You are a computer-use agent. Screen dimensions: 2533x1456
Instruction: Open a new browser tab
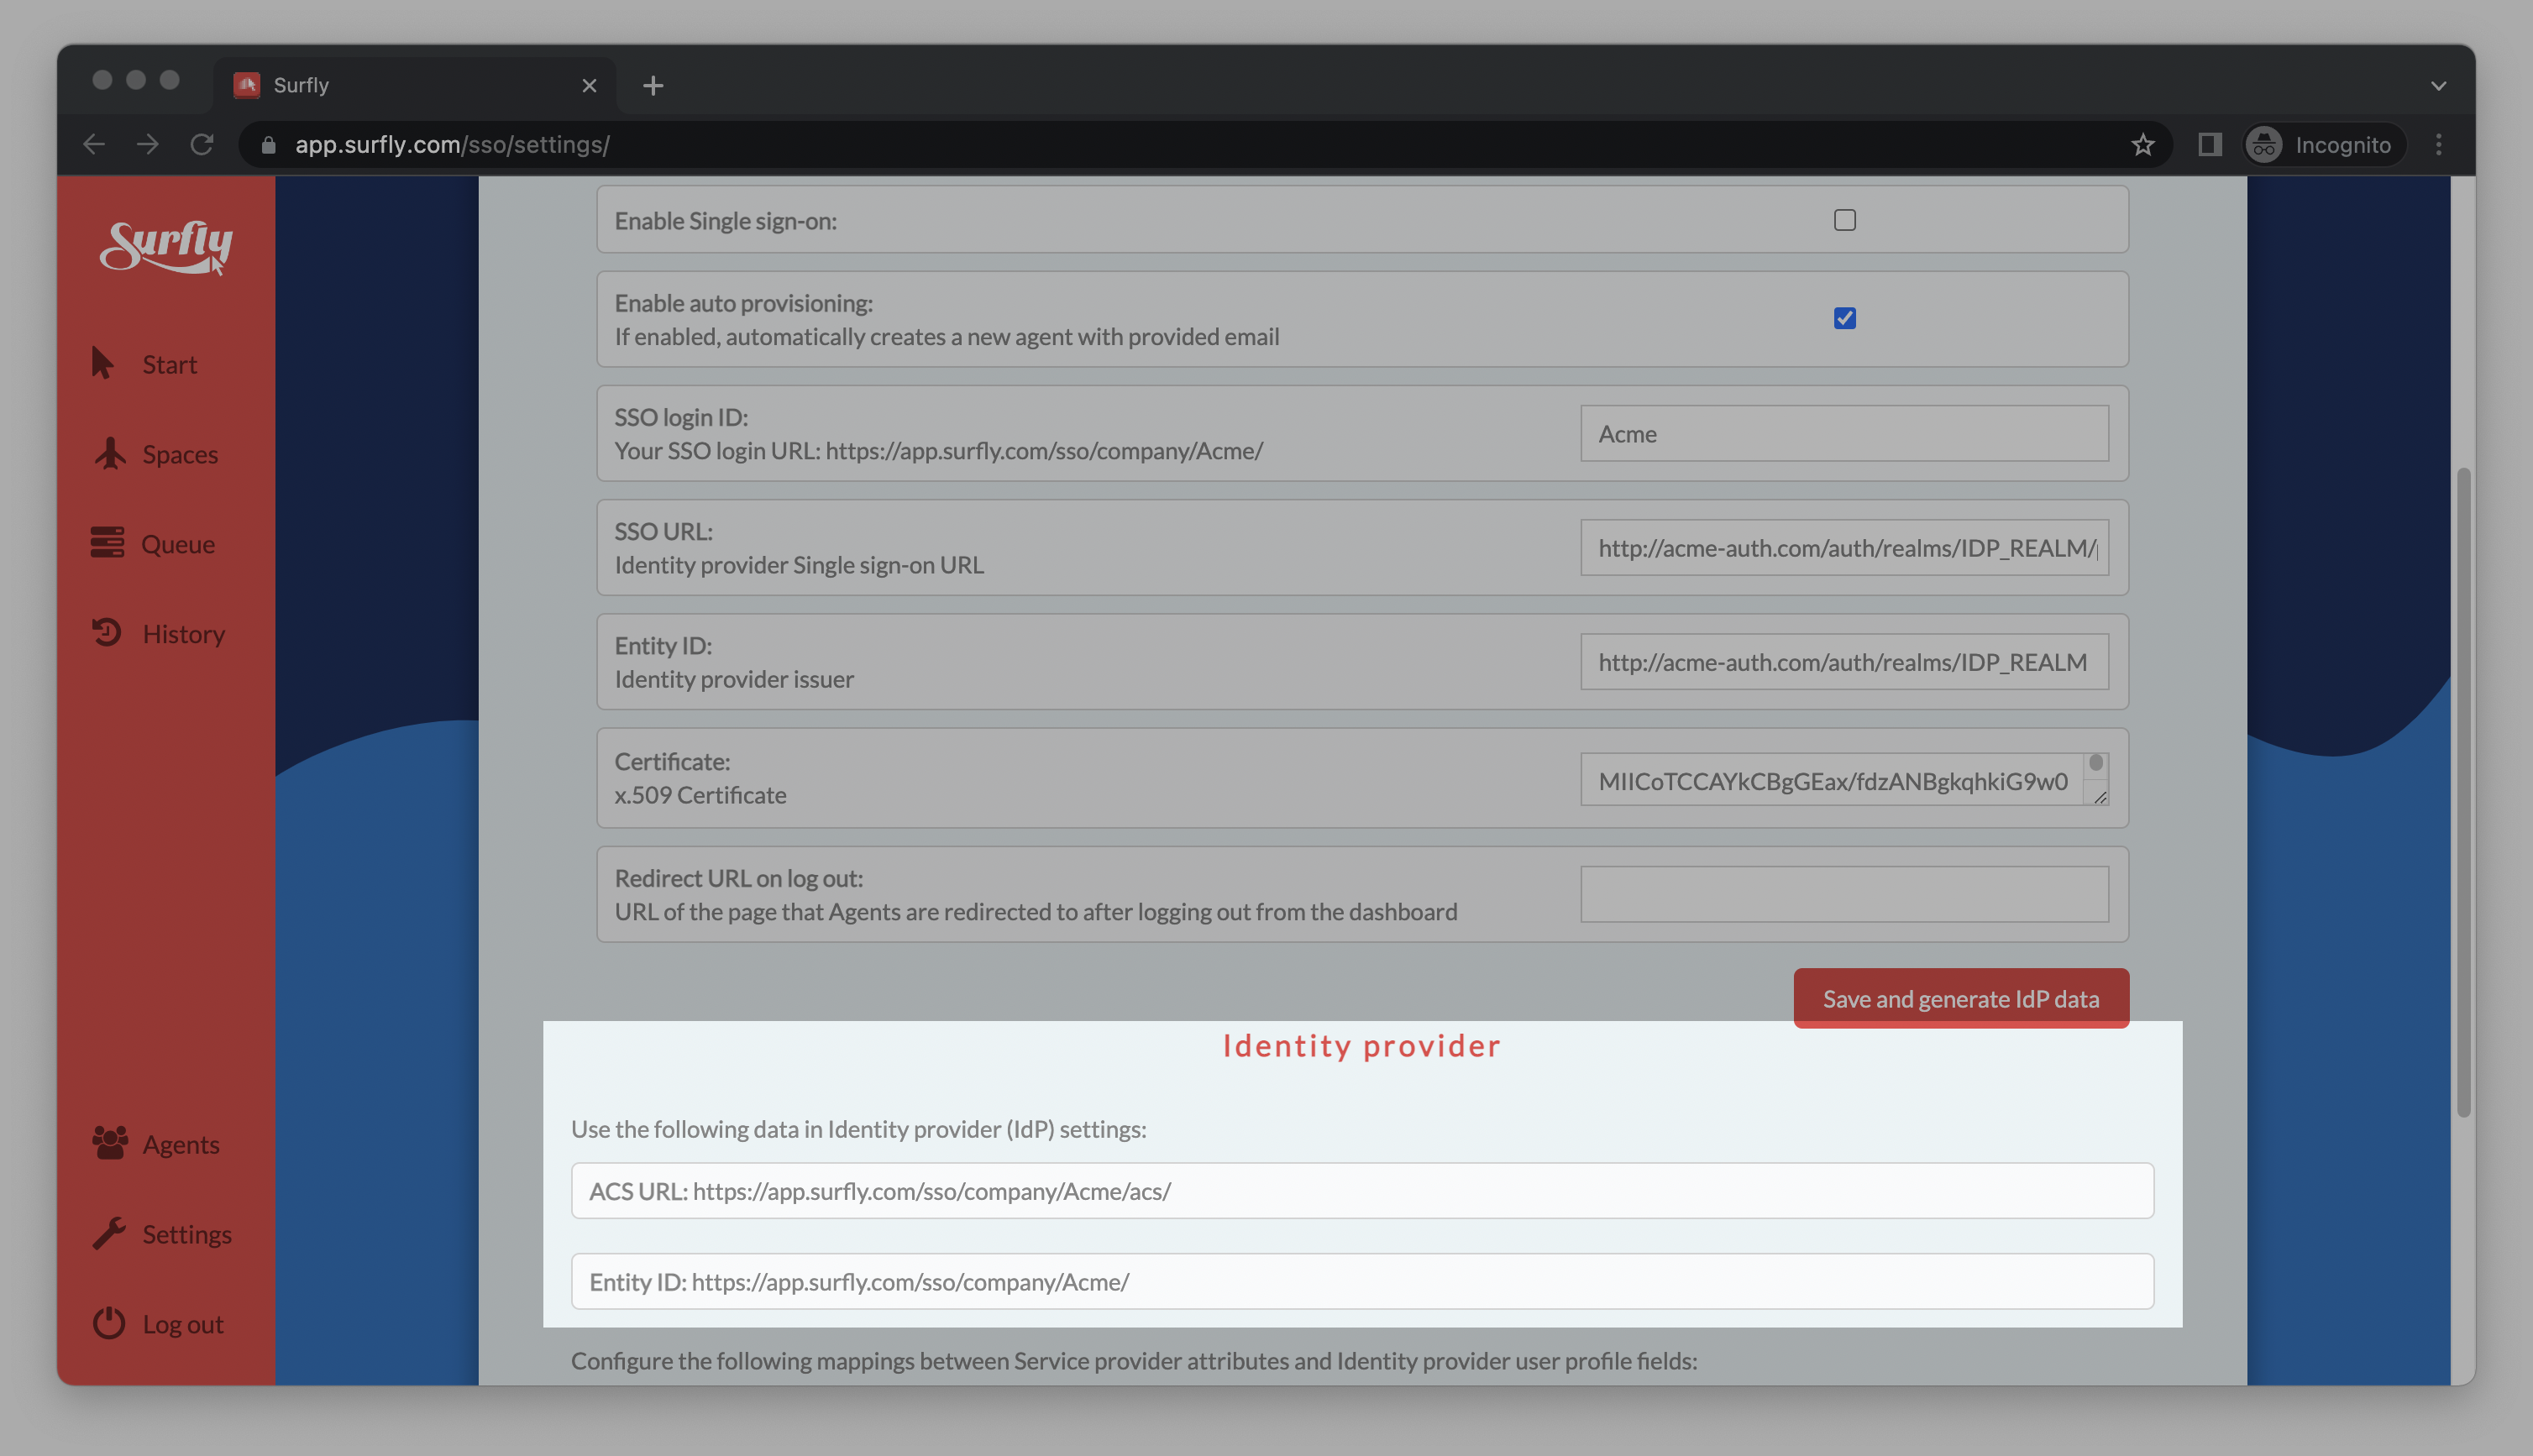click(653, 86)
